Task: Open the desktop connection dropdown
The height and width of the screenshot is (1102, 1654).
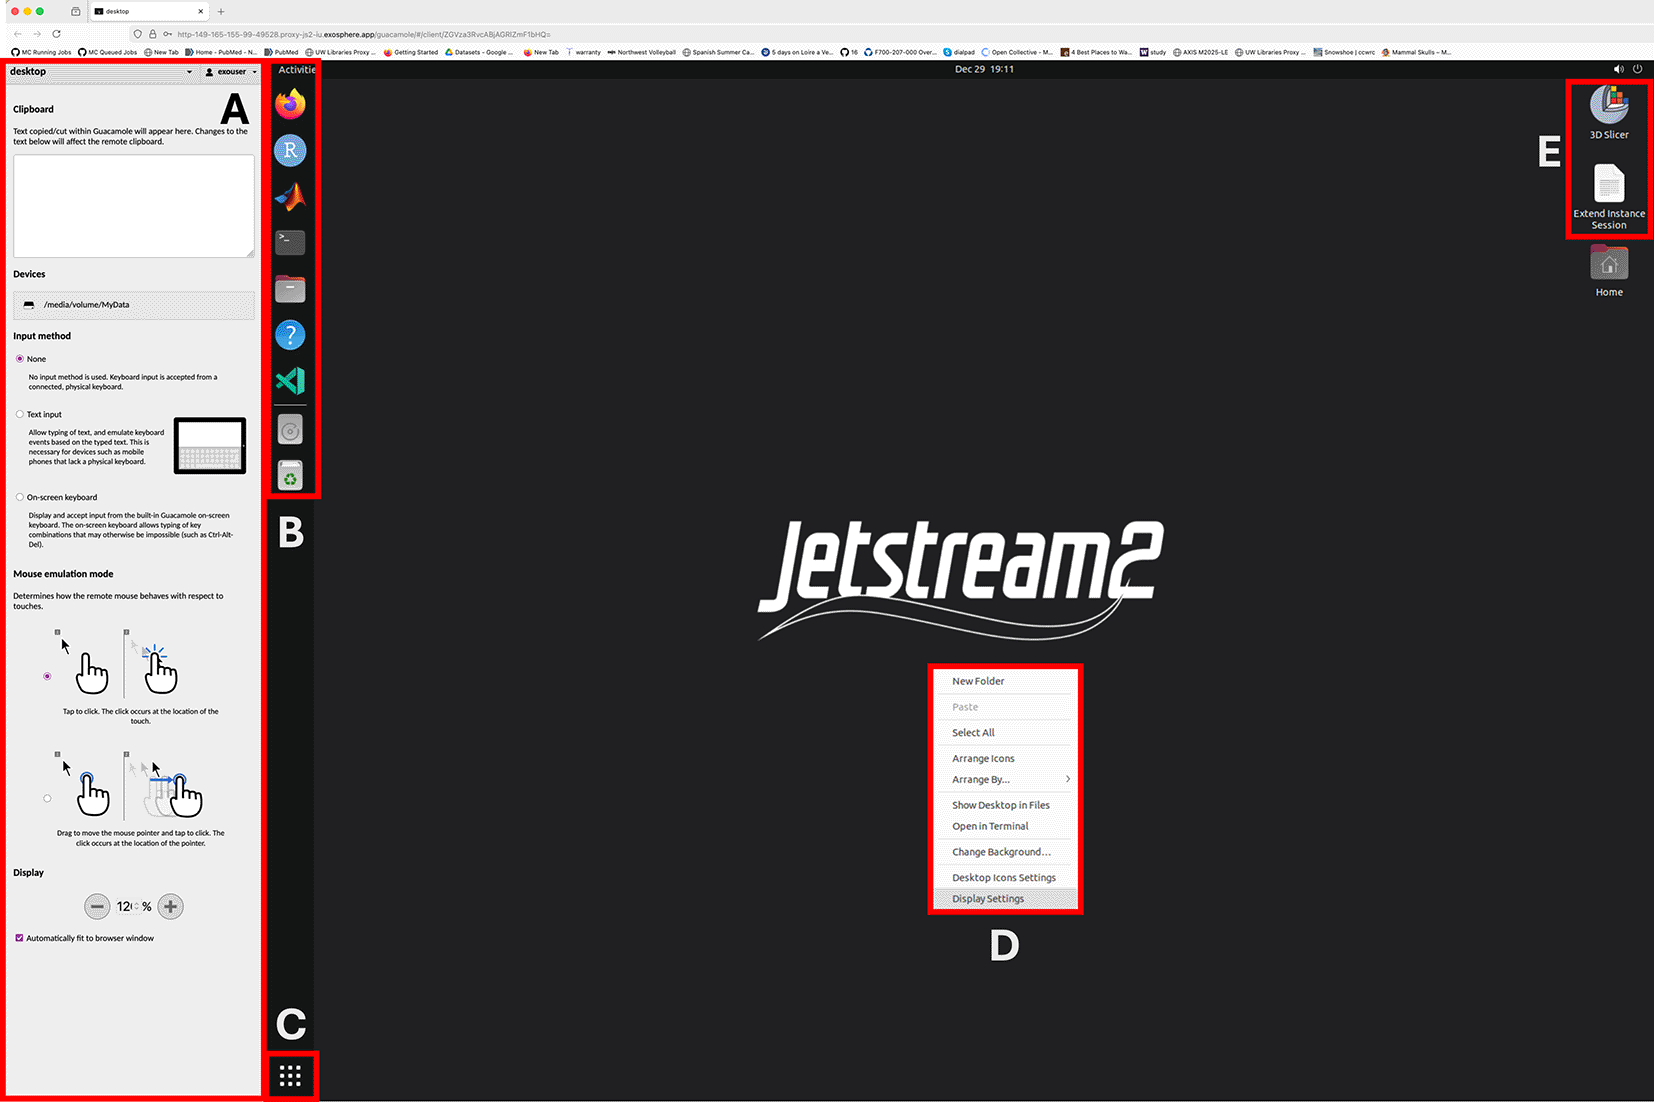Action: pyautogui.click(x=100, y=72)
